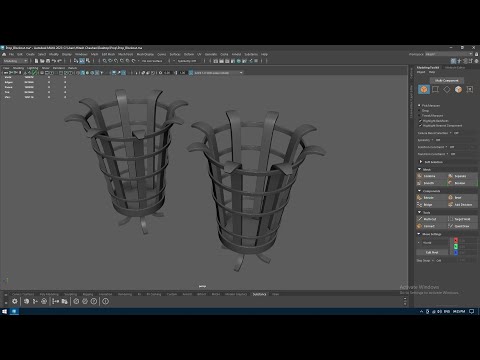Viewport: 480px width, 360px height.
Task: Toggle the red X axis move constraint
Action: click(456, 240)
